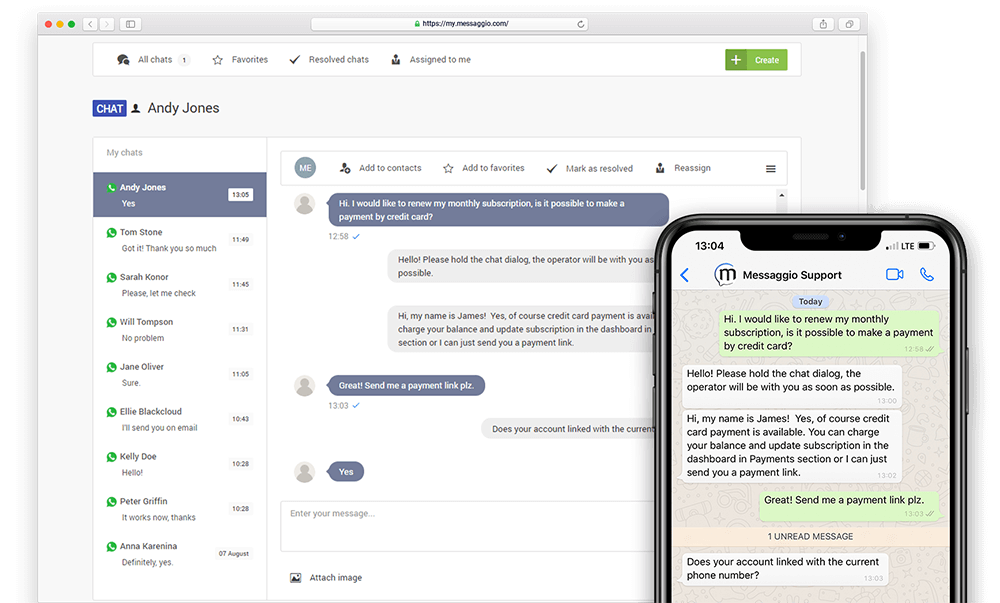Screen dimensions: 1000x603
Task: Switch to the Favorites tab
Action: [240, 60]
